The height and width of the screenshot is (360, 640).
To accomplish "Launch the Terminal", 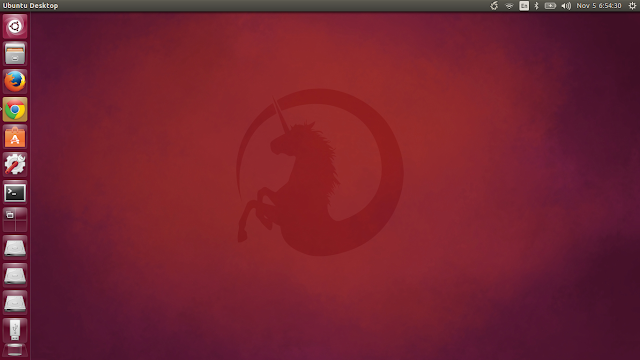I will tap(15, 192).
